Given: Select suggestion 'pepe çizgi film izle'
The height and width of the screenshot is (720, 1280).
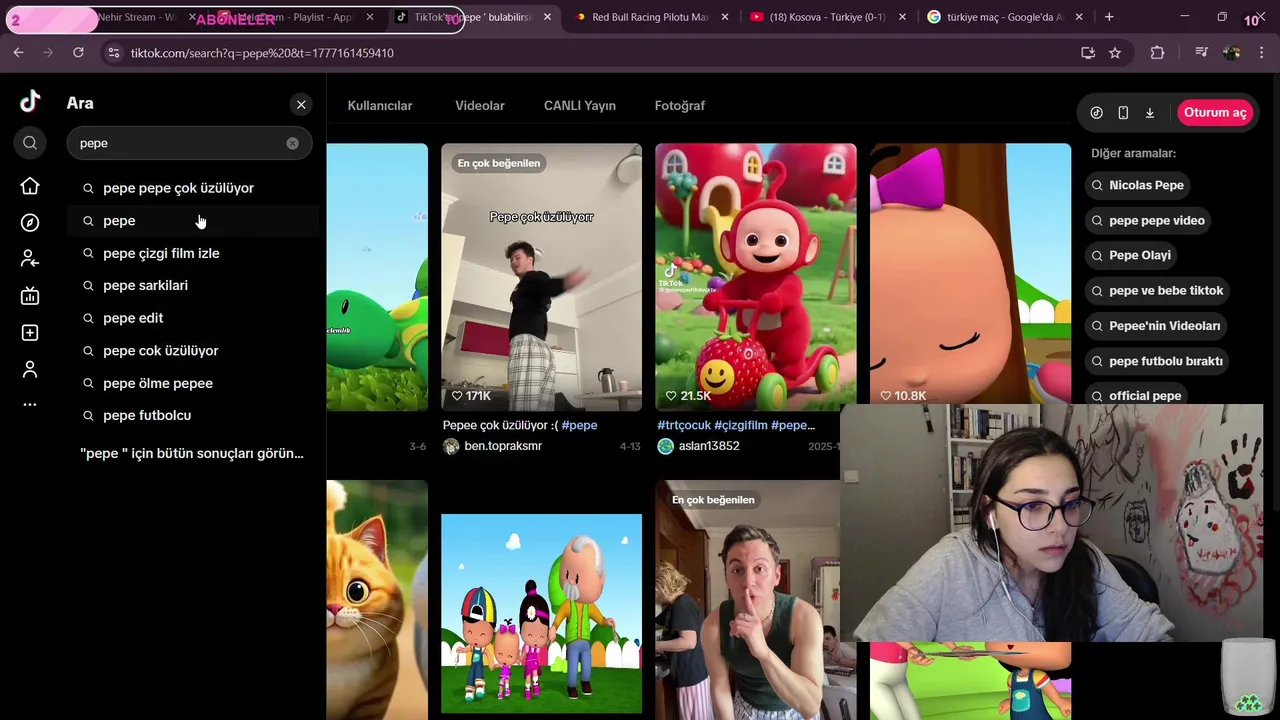Looking at the screenshot, I should click(193, 253).
